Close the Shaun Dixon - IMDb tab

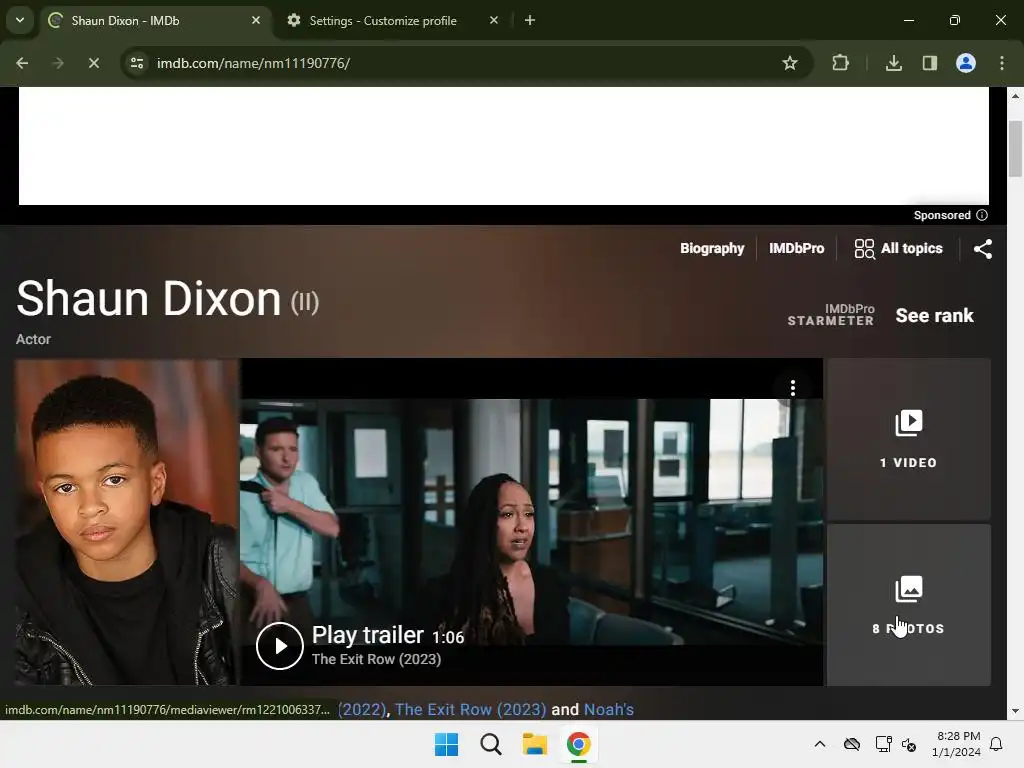pos(256,20)
